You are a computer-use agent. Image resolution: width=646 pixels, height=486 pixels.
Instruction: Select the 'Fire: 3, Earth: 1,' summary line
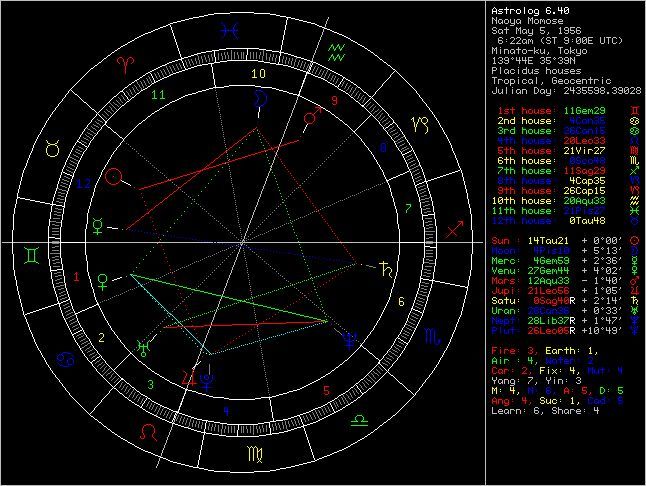545,350
